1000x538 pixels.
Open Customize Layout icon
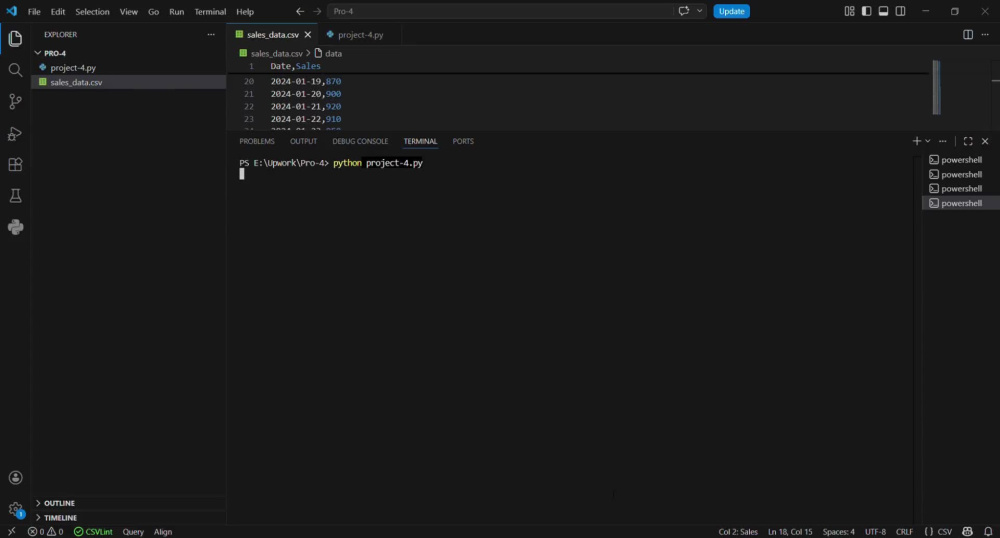tap(849, 11)
